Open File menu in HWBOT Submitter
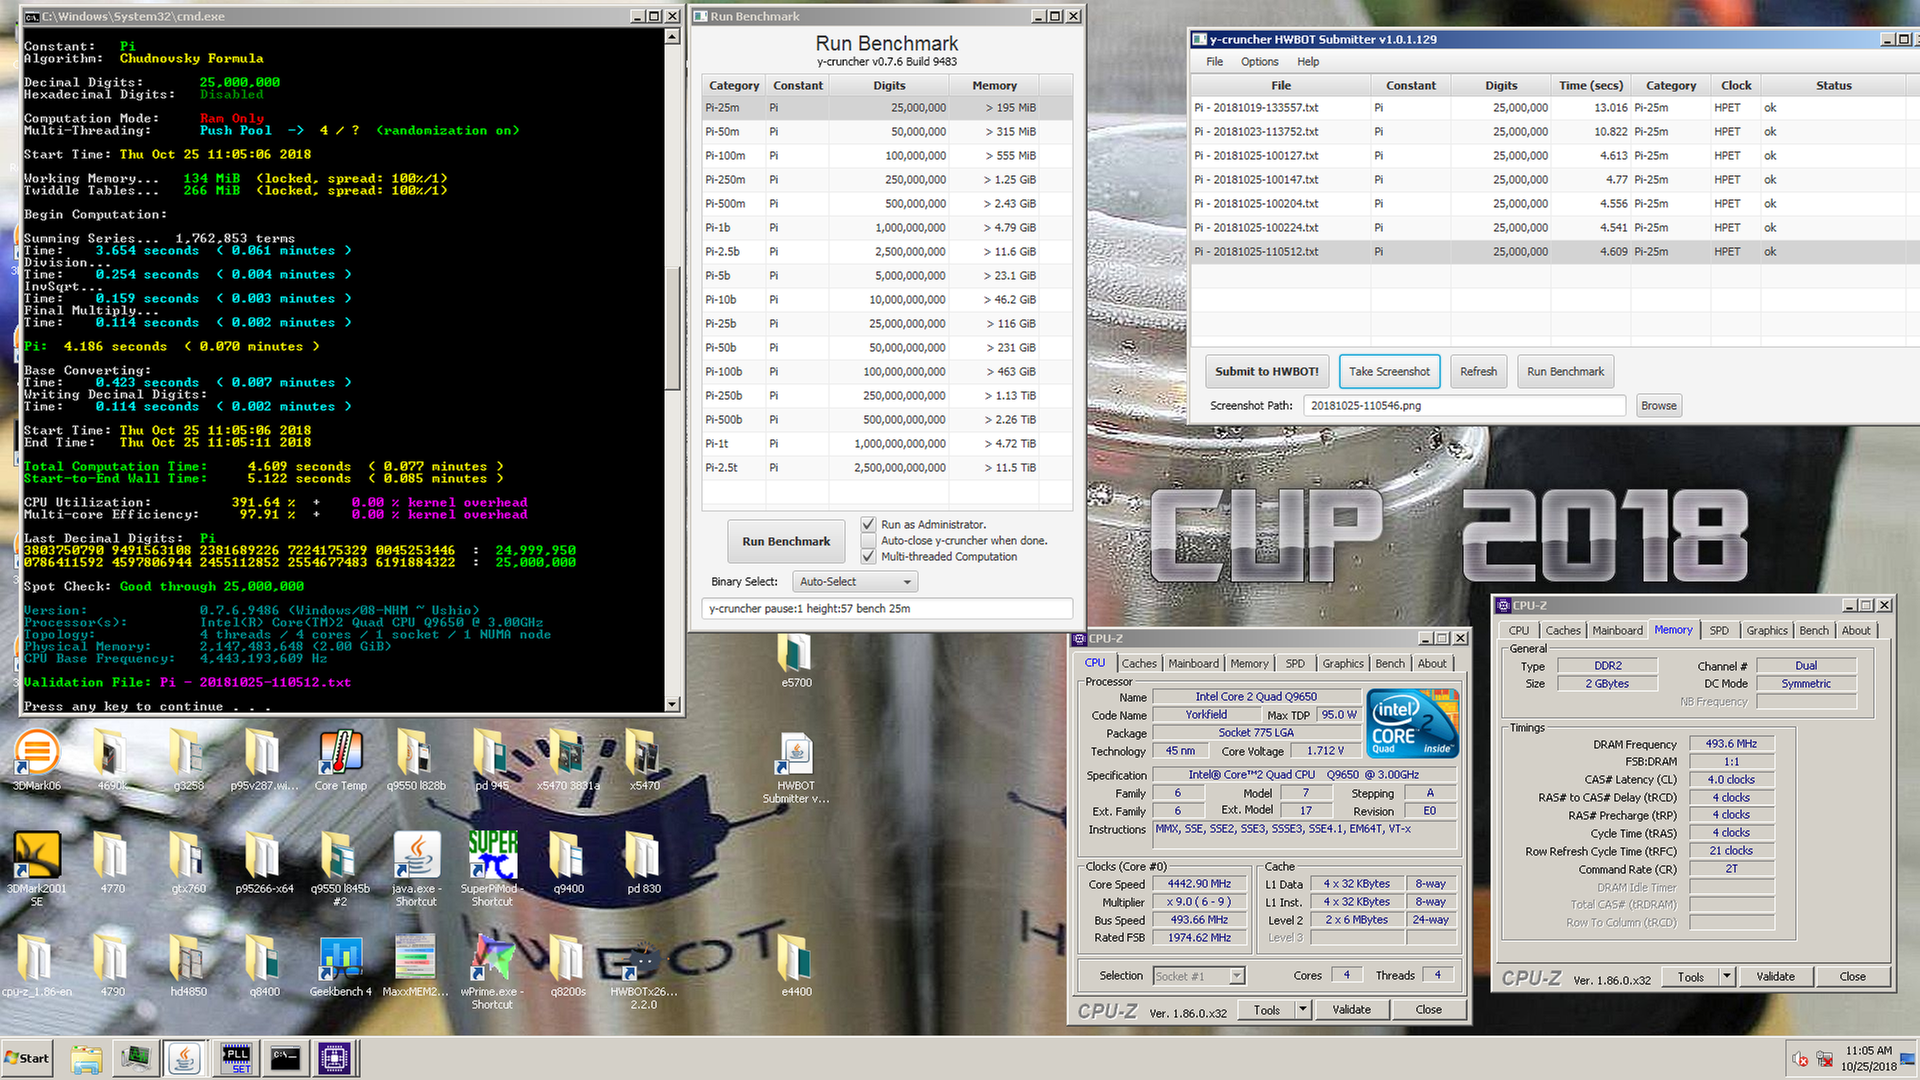 point(1214,62)
